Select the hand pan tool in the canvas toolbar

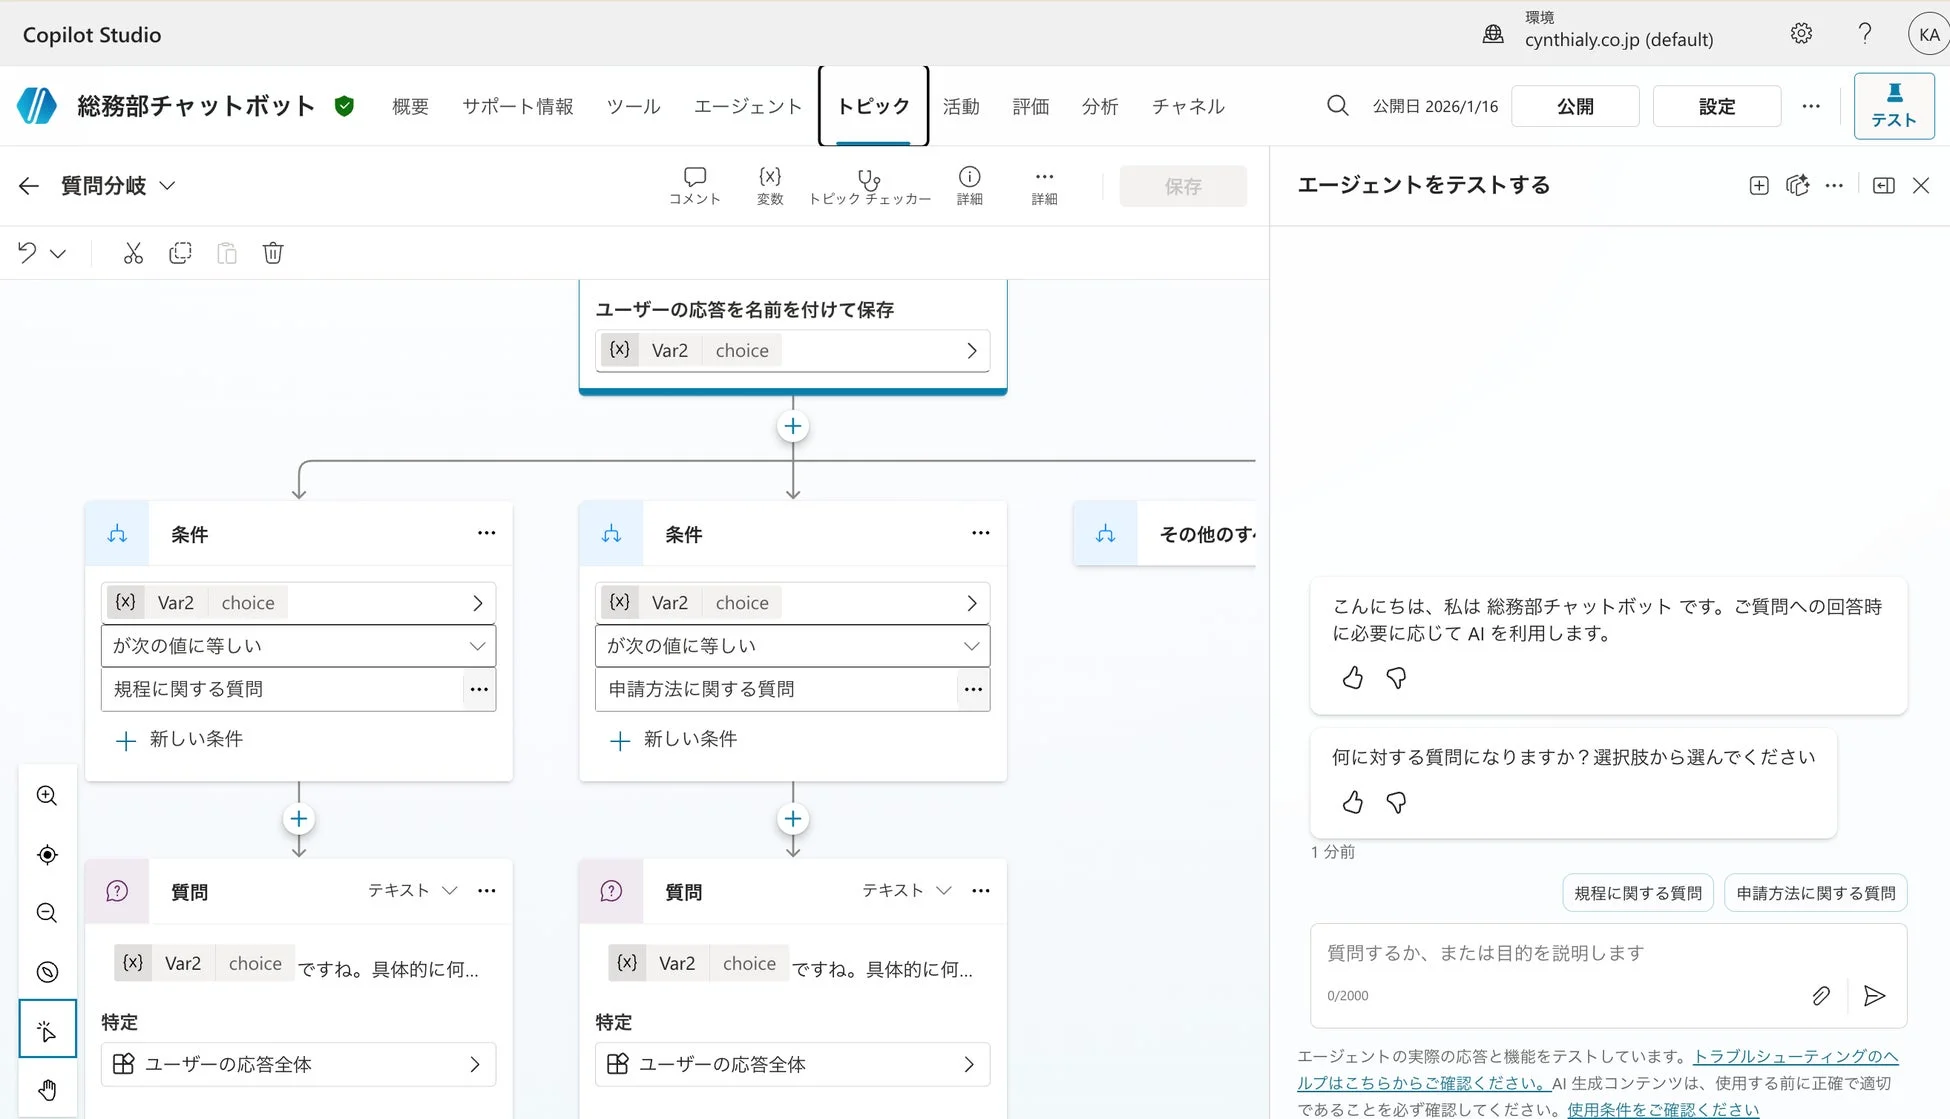46,1089
